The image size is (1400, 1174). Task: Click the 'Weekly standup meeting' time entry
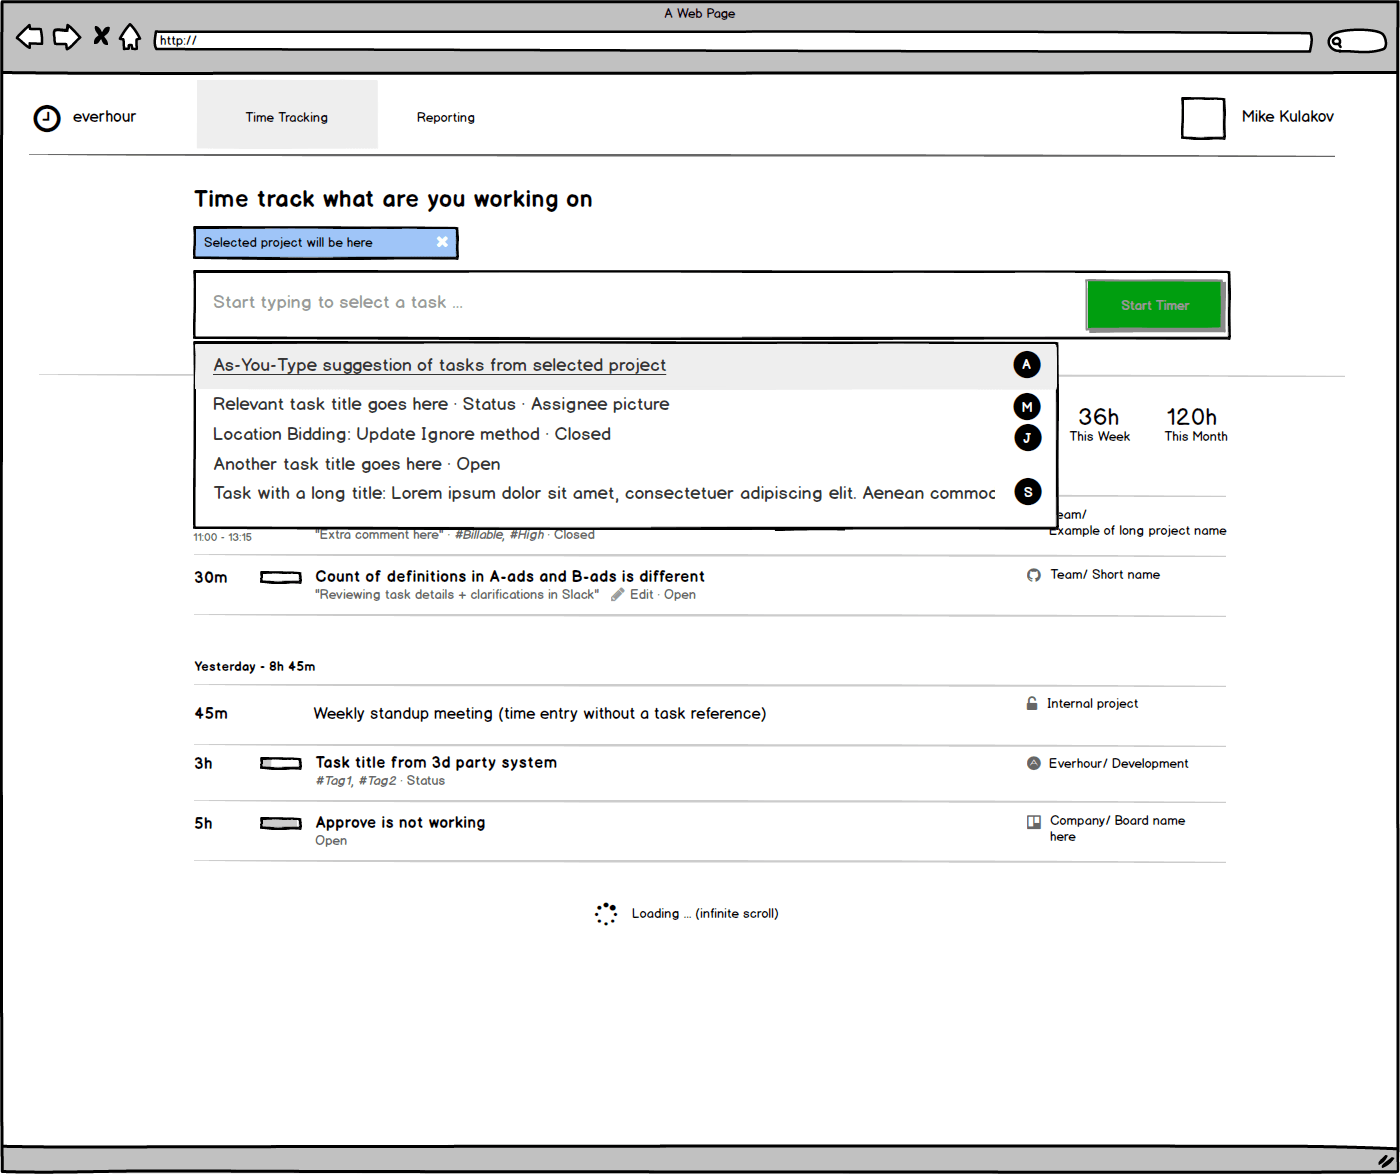tap(540, 713)
